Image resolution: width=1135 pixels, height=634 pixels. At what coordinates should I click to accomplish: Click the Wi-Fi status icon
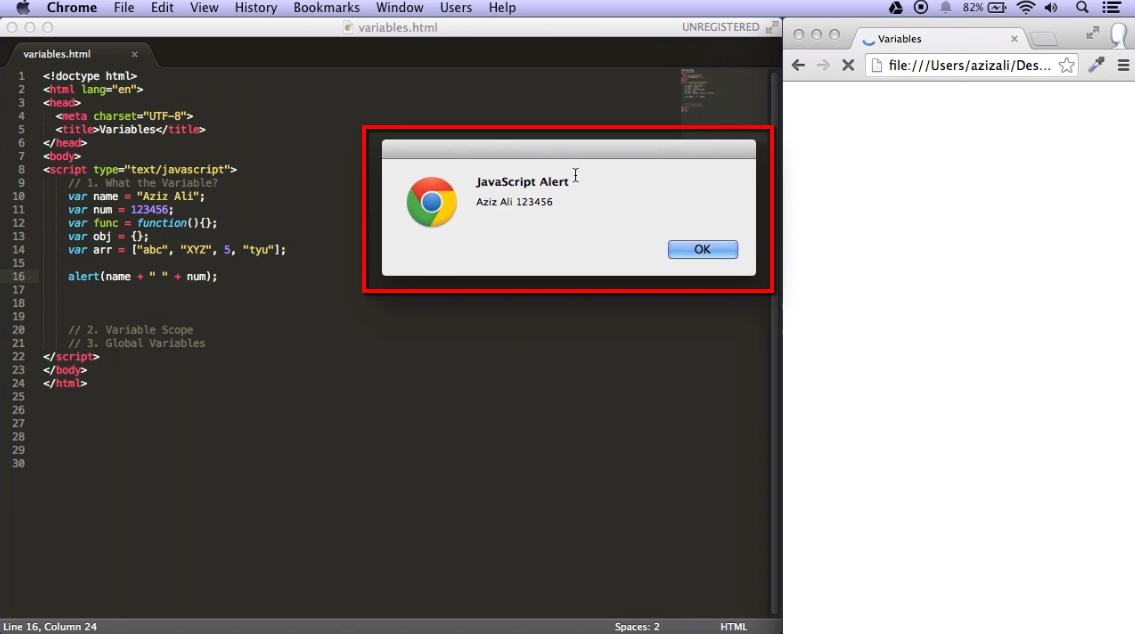coord(1025,8)
